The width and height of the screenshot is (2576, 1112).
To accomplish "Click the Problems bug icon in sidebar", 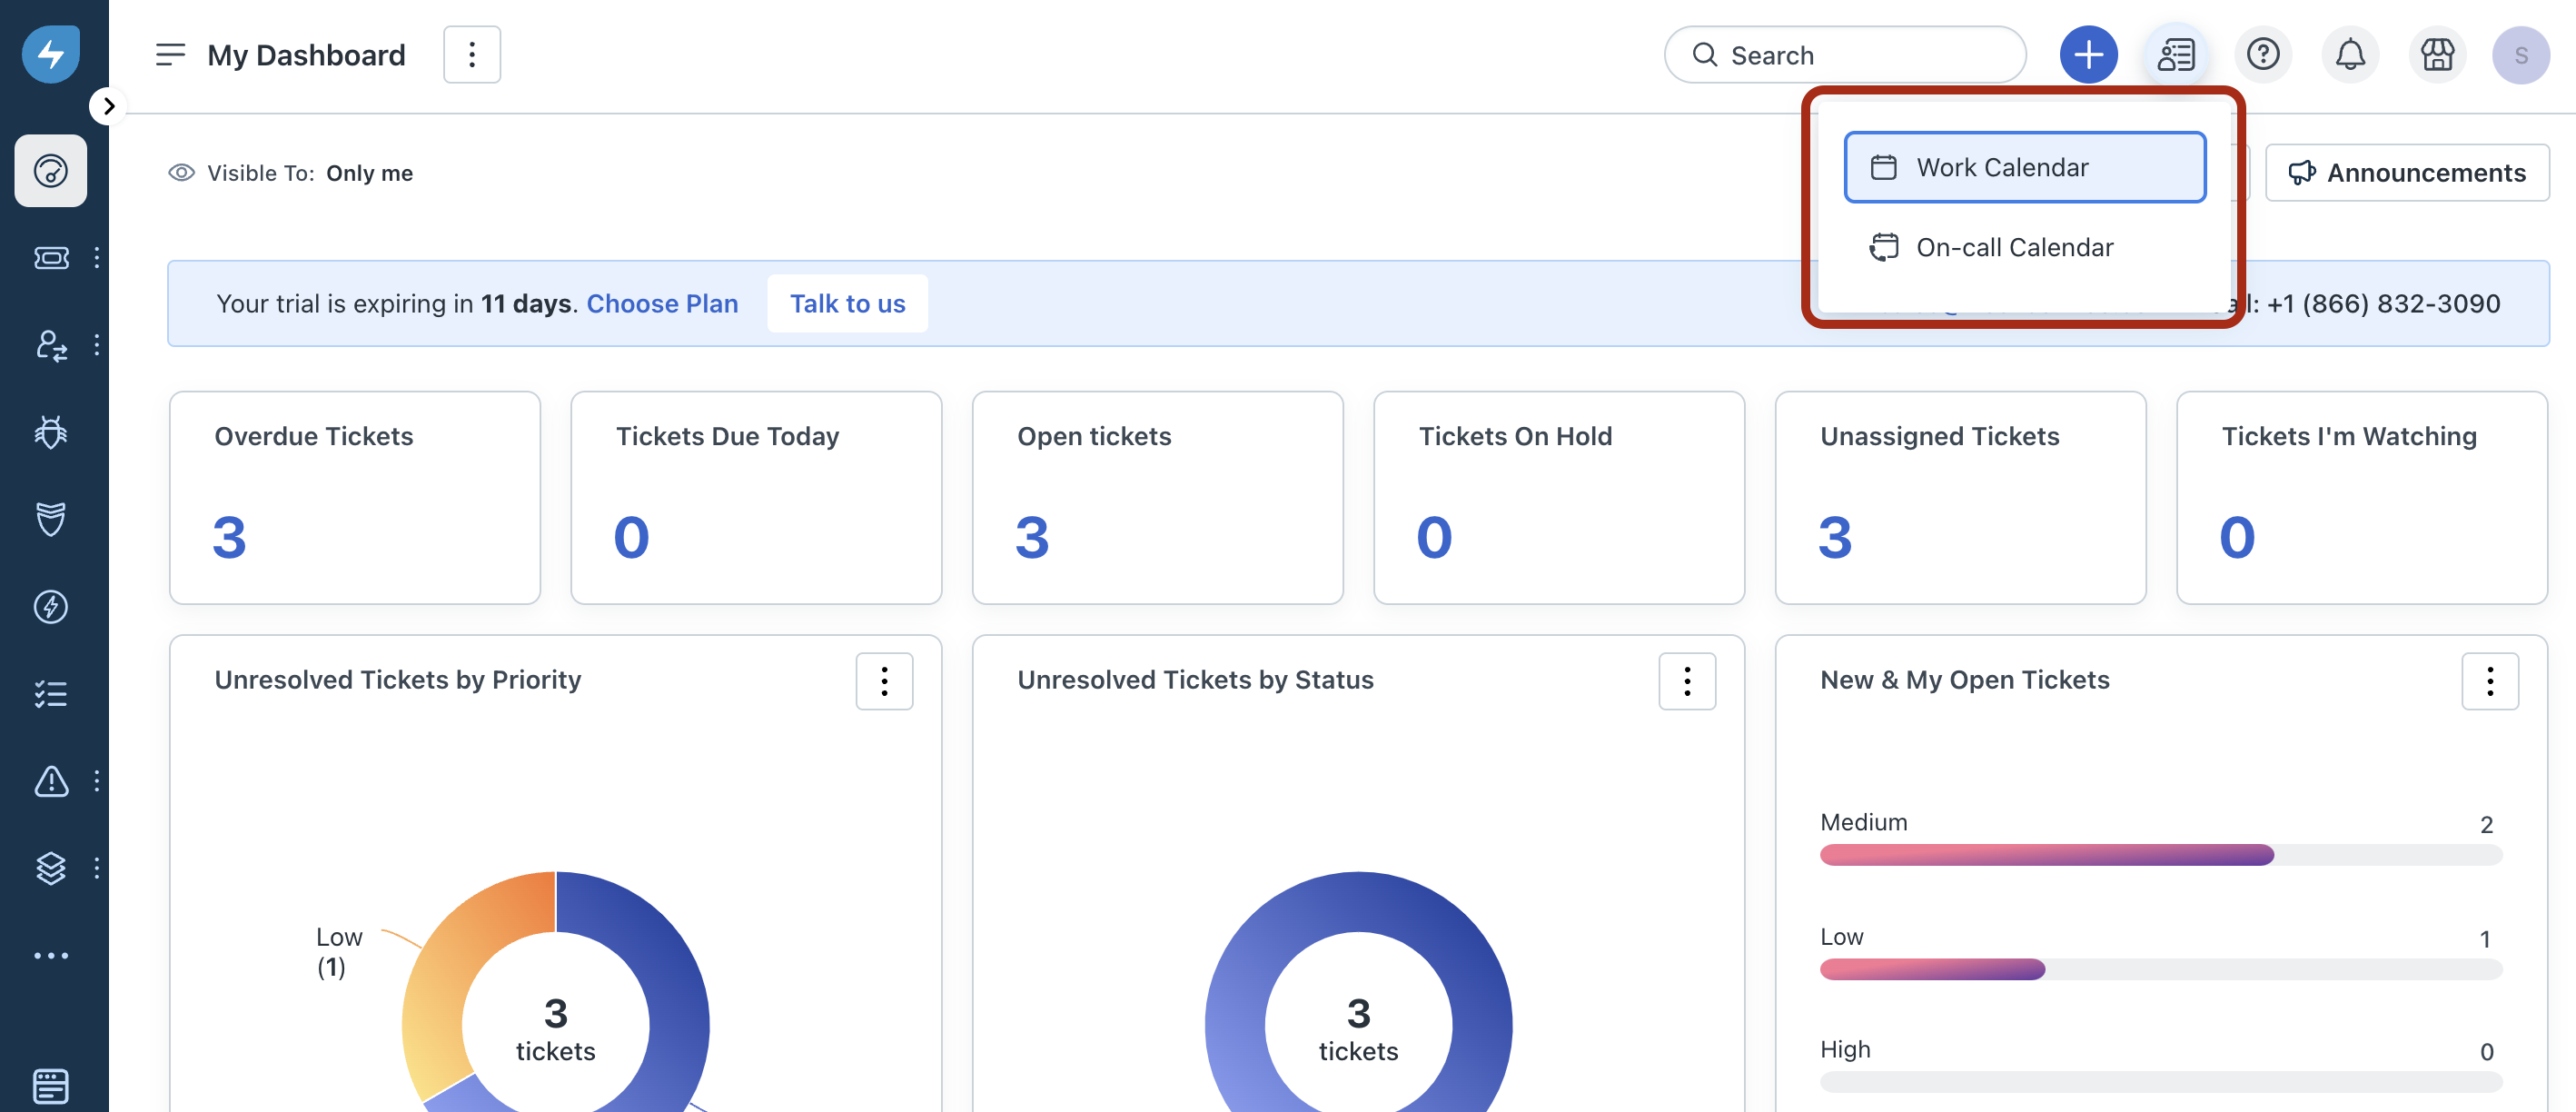I will 51,432.
